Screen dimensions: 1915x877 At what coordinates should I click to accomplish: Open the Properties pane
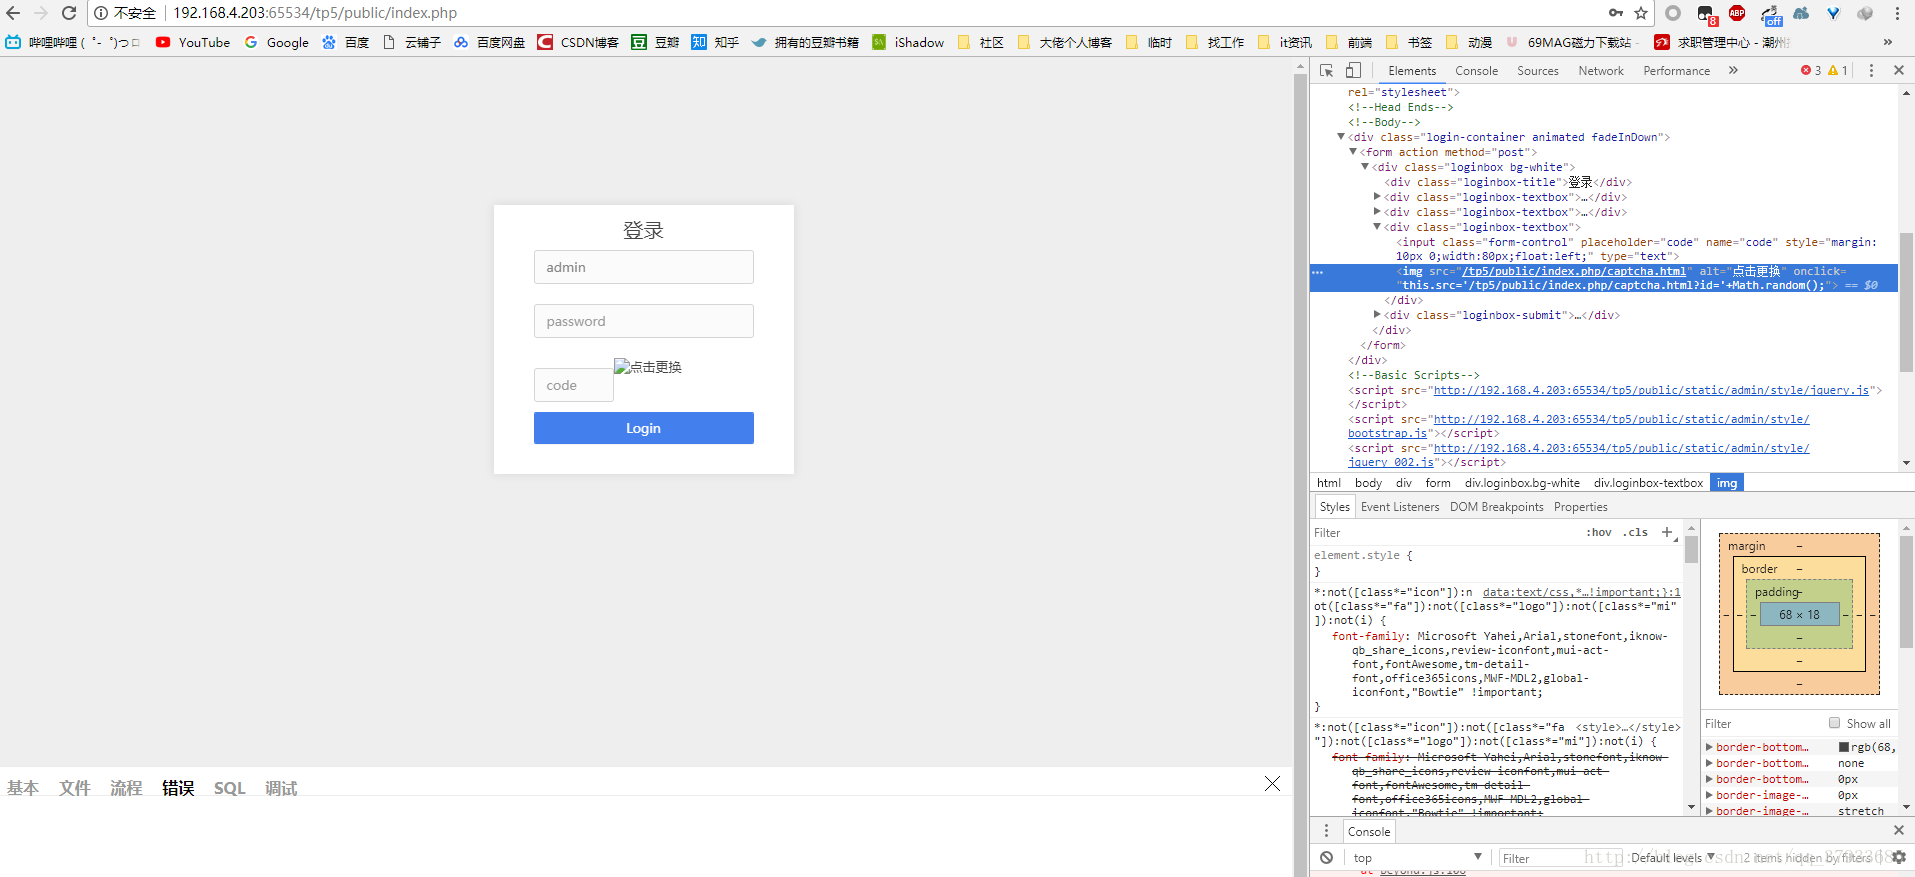(1581, 507)
